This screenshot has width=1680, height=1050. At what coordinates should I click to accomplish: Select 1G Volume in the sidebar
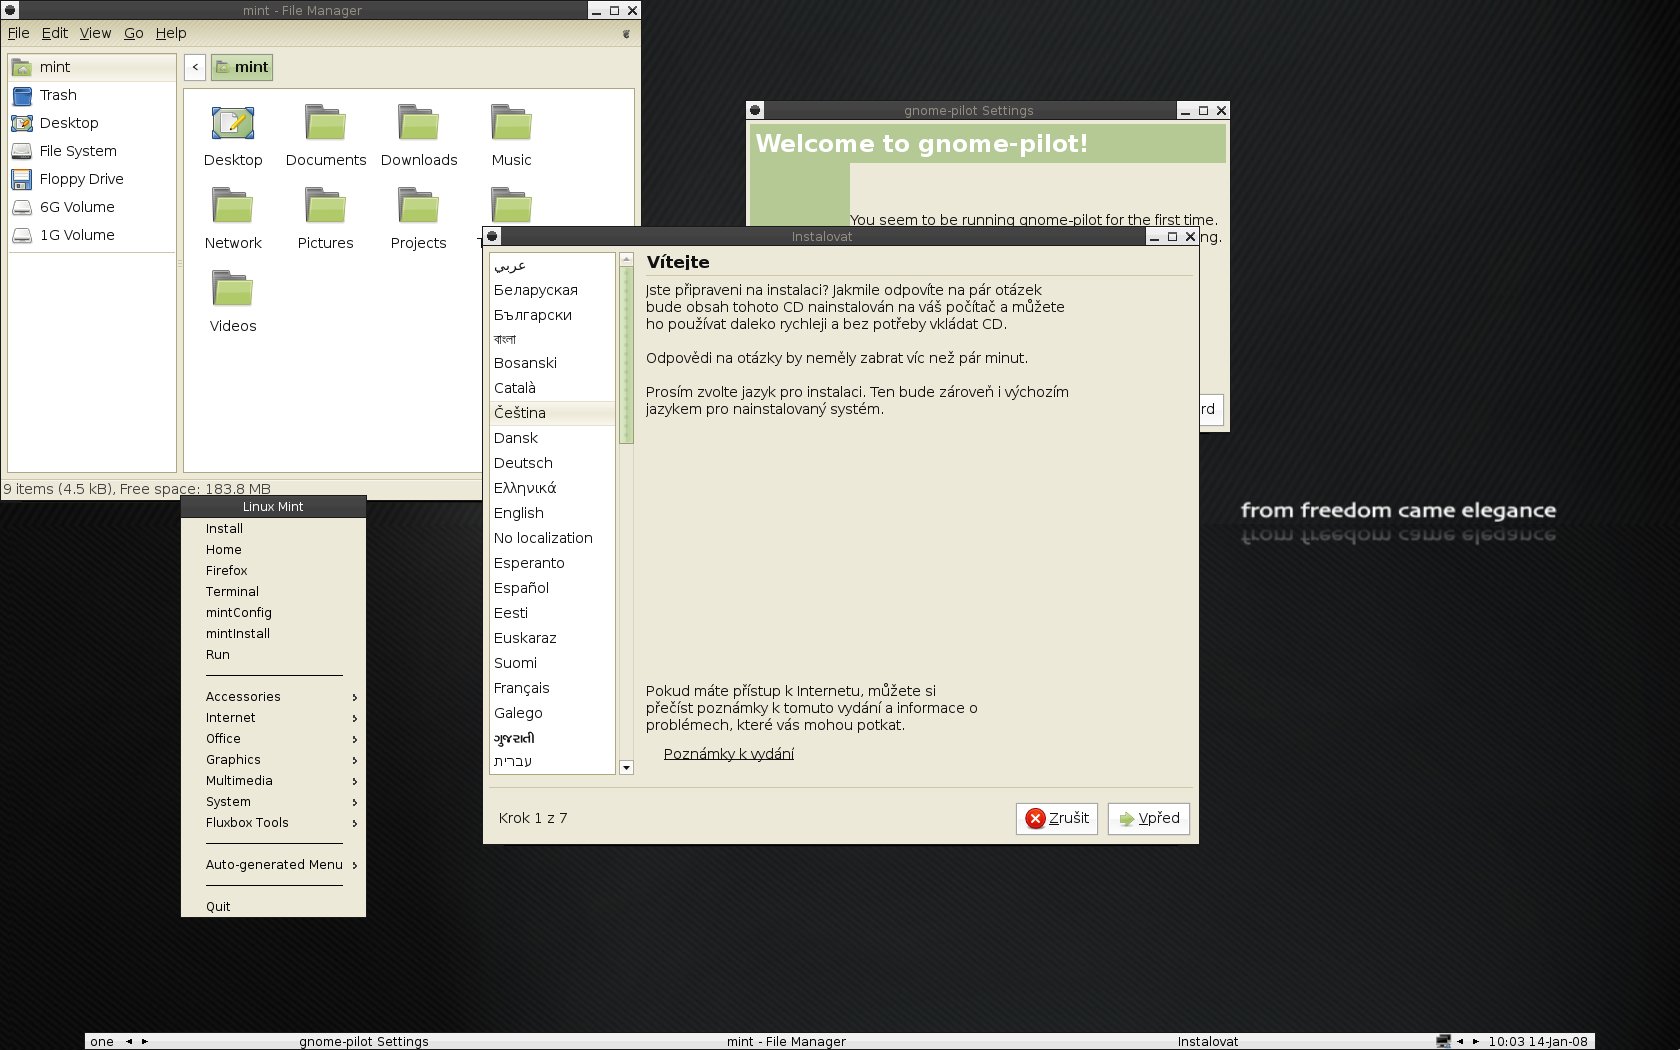click(92, 235)
